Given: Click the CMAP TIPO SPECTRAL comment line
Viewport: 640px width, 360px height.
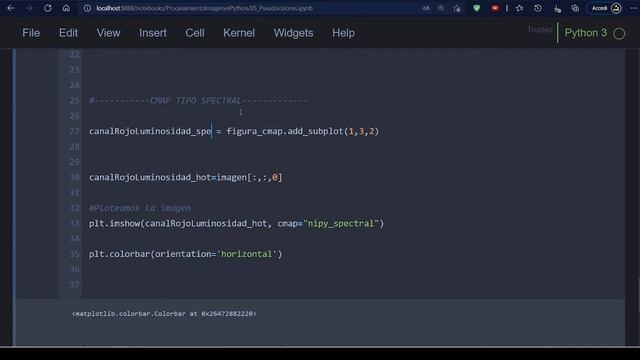Looking at the screenshot, I should point(198,100).
